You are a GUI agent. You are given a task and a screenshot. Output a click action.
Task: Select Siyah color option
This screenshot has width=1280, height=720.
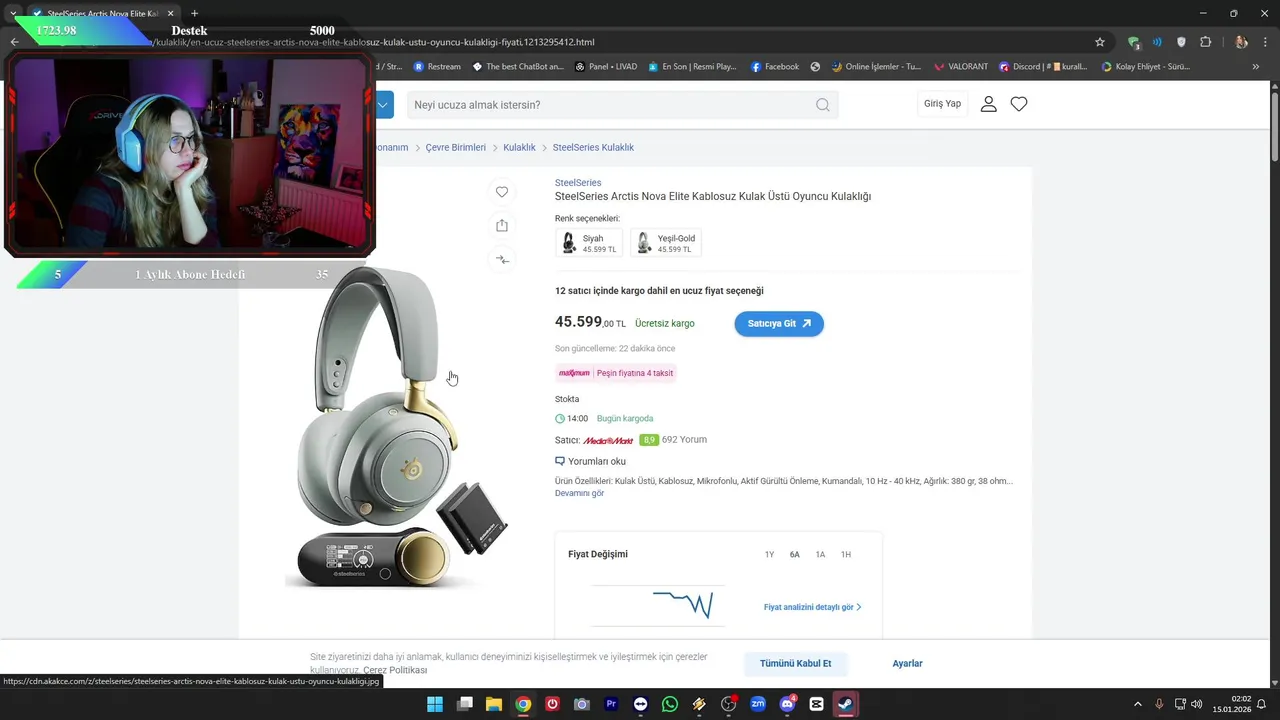[589, 243]
